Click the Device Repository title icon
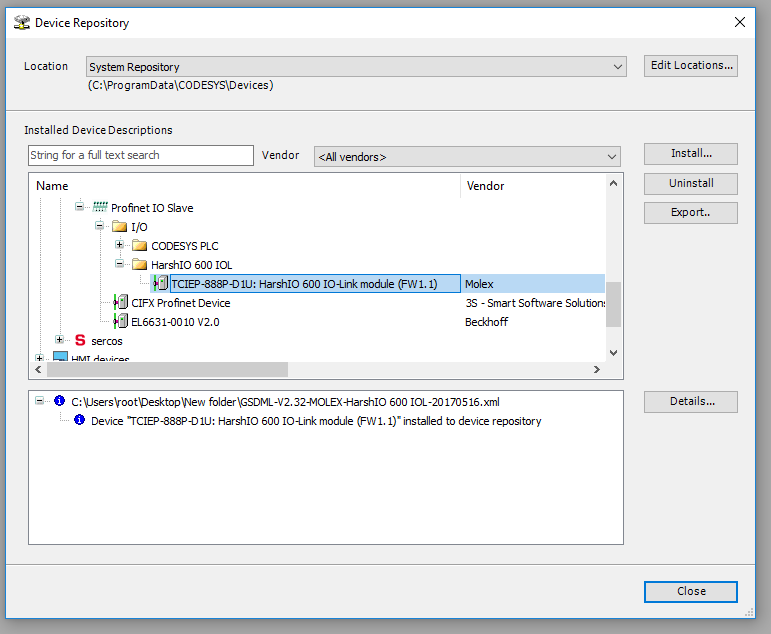 (22, 23)
